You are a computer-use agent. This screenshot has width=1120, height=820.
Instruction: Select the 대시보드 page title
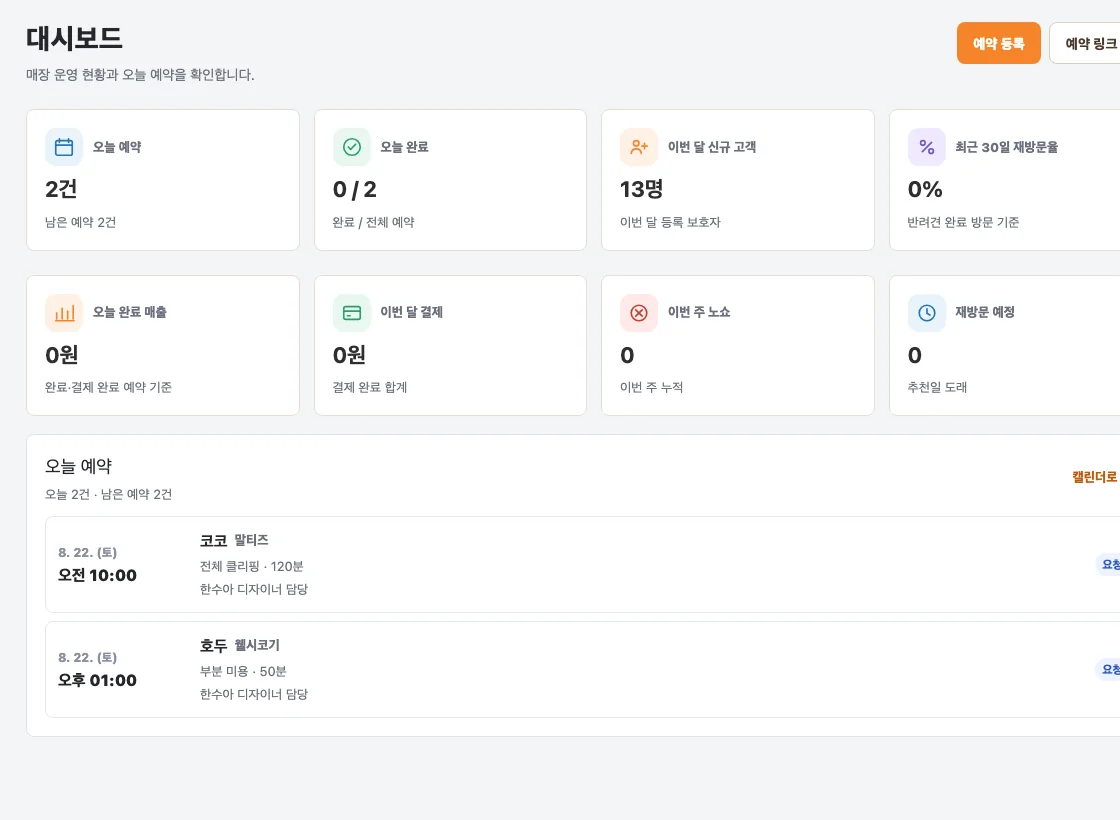pyautogui.click(x=74, y=39)
